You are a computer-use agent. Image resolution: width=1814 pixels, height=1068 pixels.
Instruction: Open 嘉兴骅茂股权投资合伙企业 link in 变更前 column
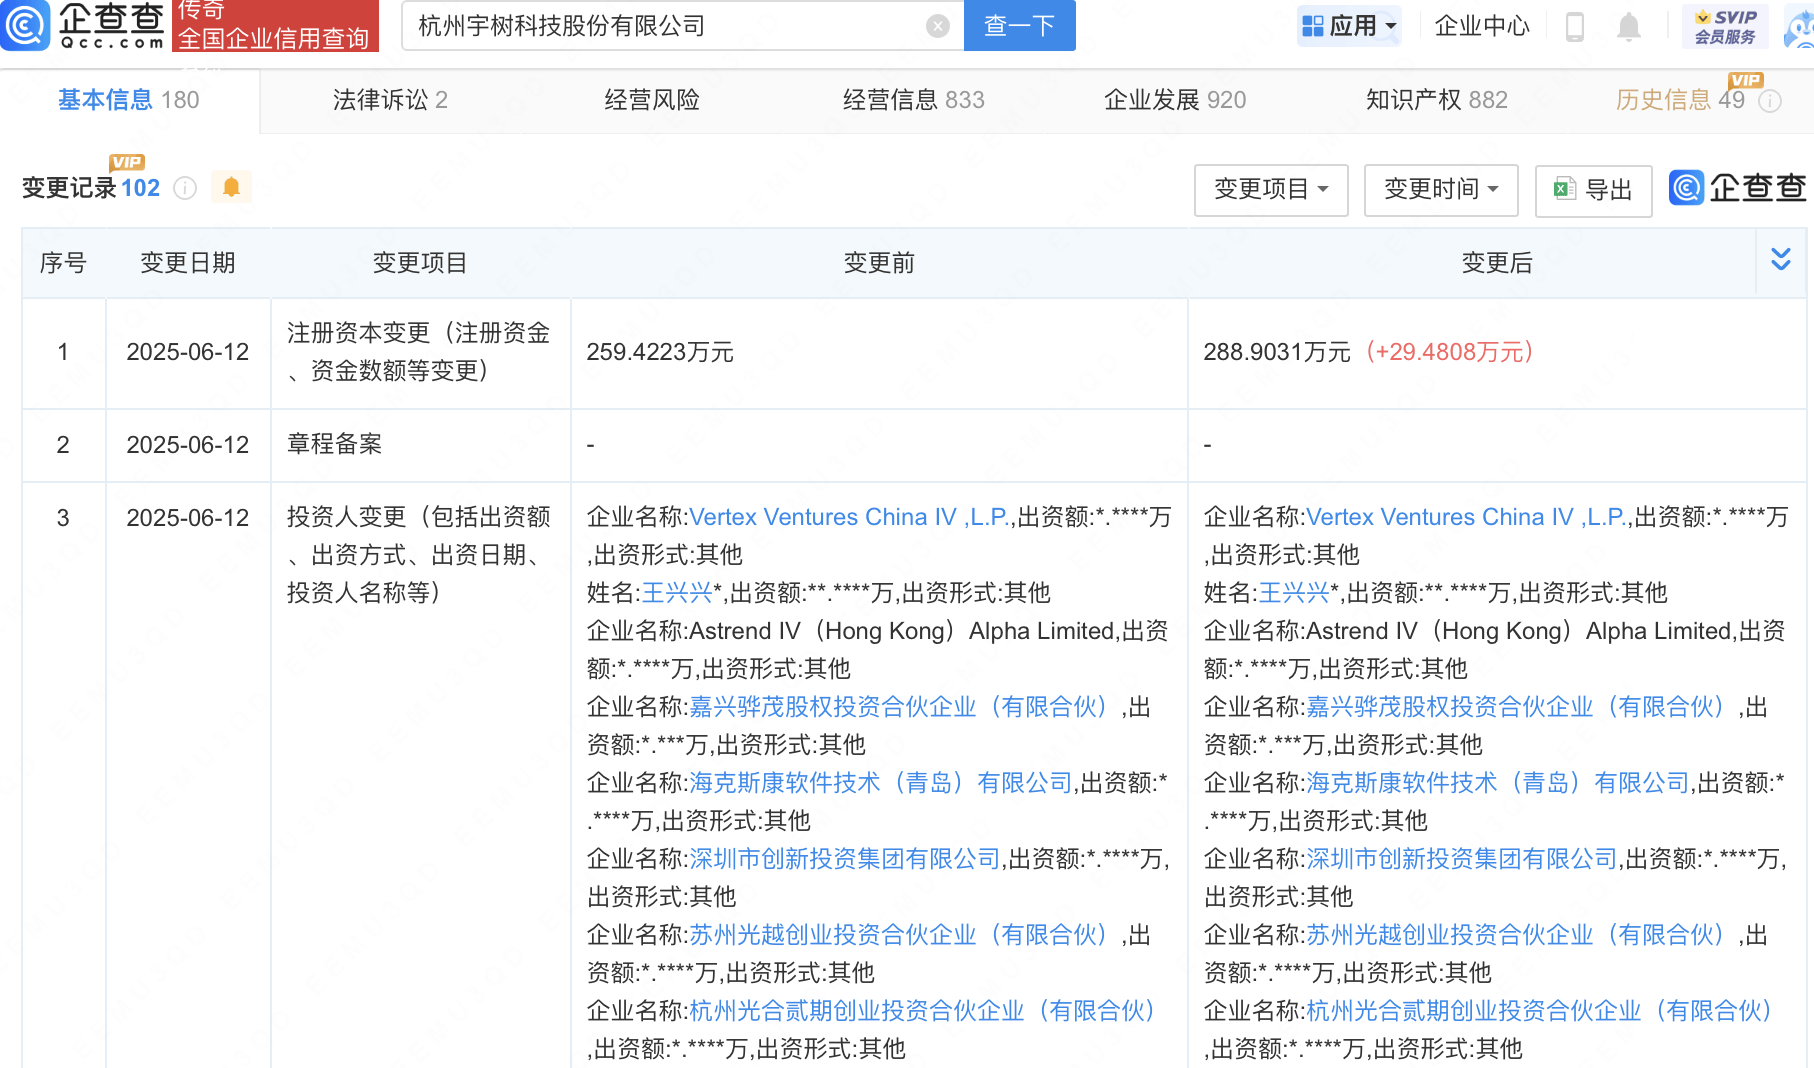pos(899,707)
